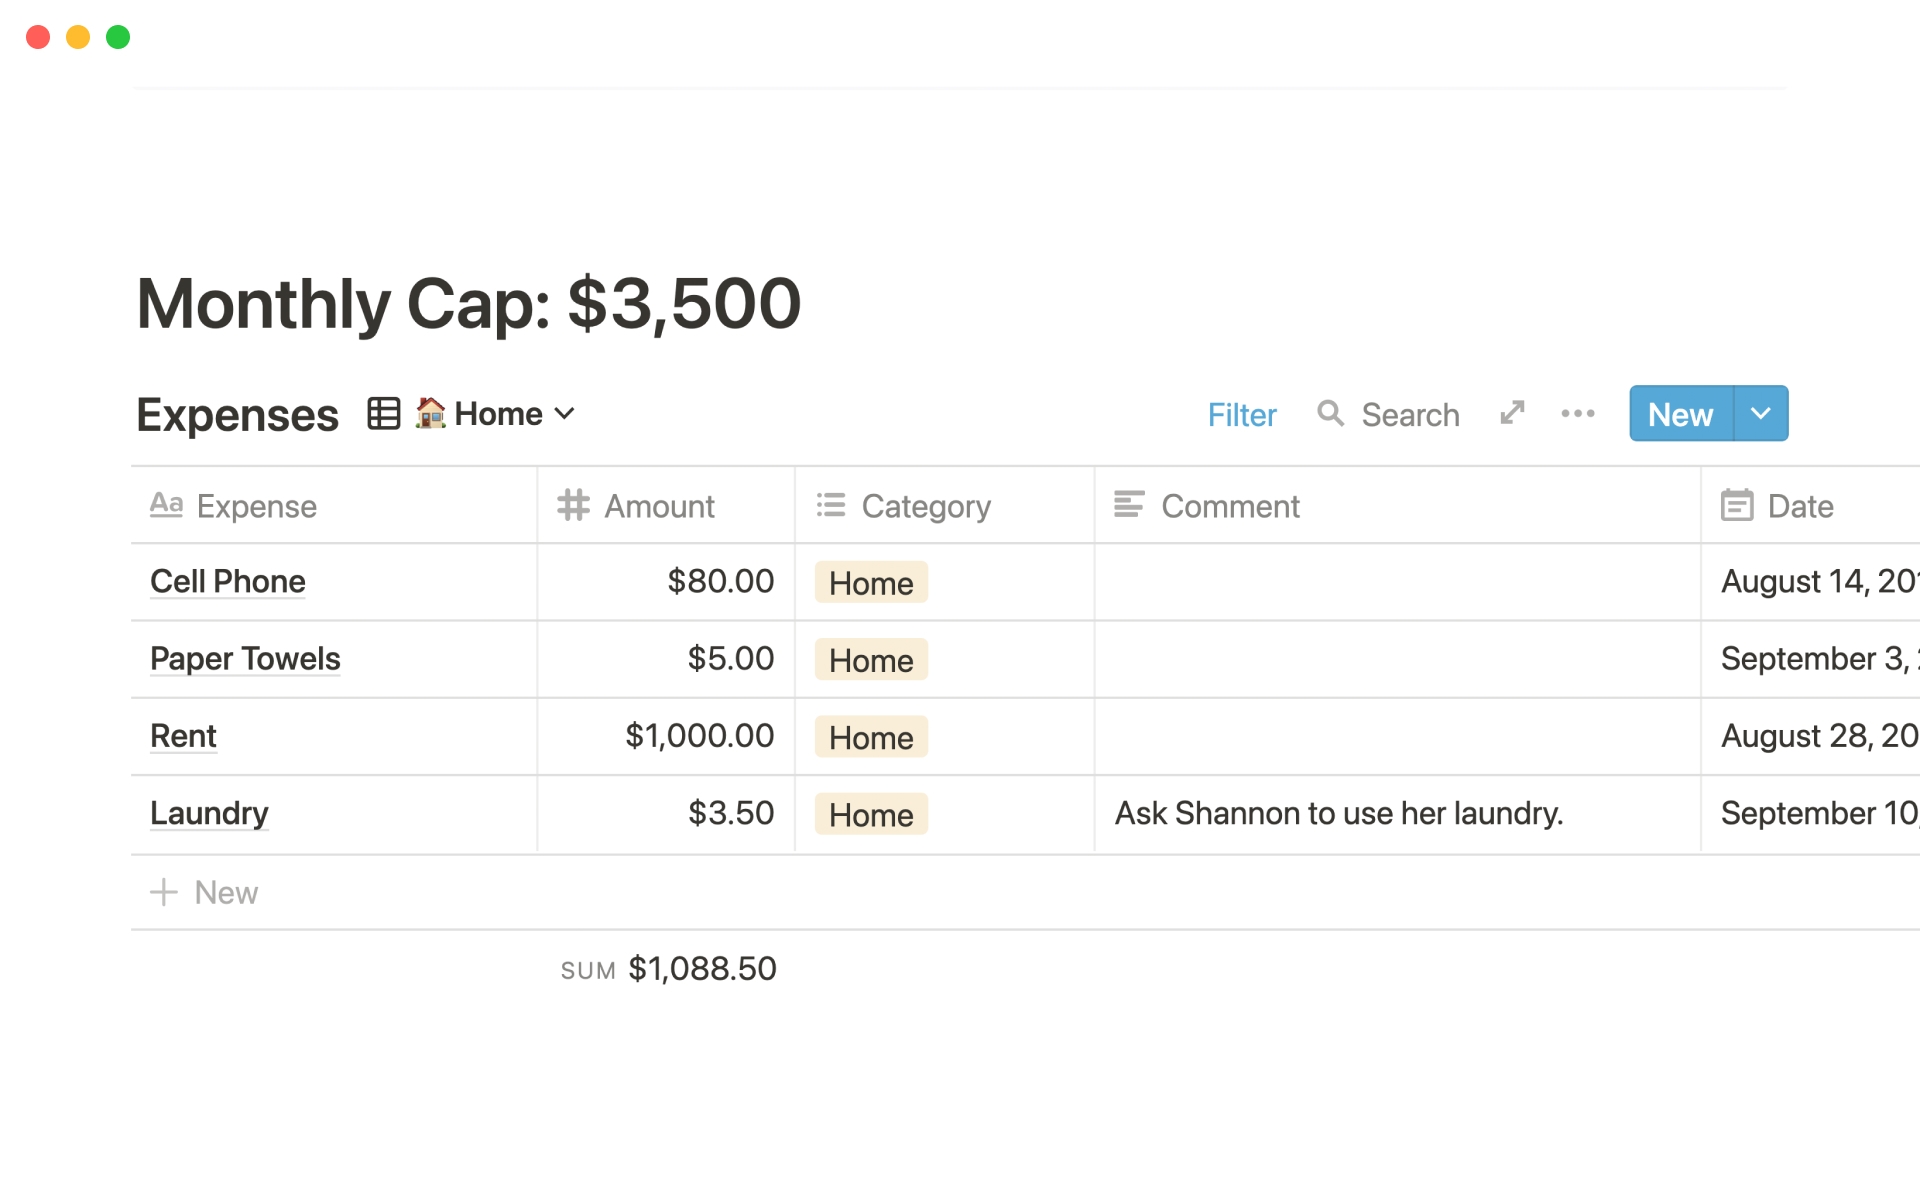Click the Home category tag on Laundry row
Screen dimensions: 1920x1200
coord(869,814)
